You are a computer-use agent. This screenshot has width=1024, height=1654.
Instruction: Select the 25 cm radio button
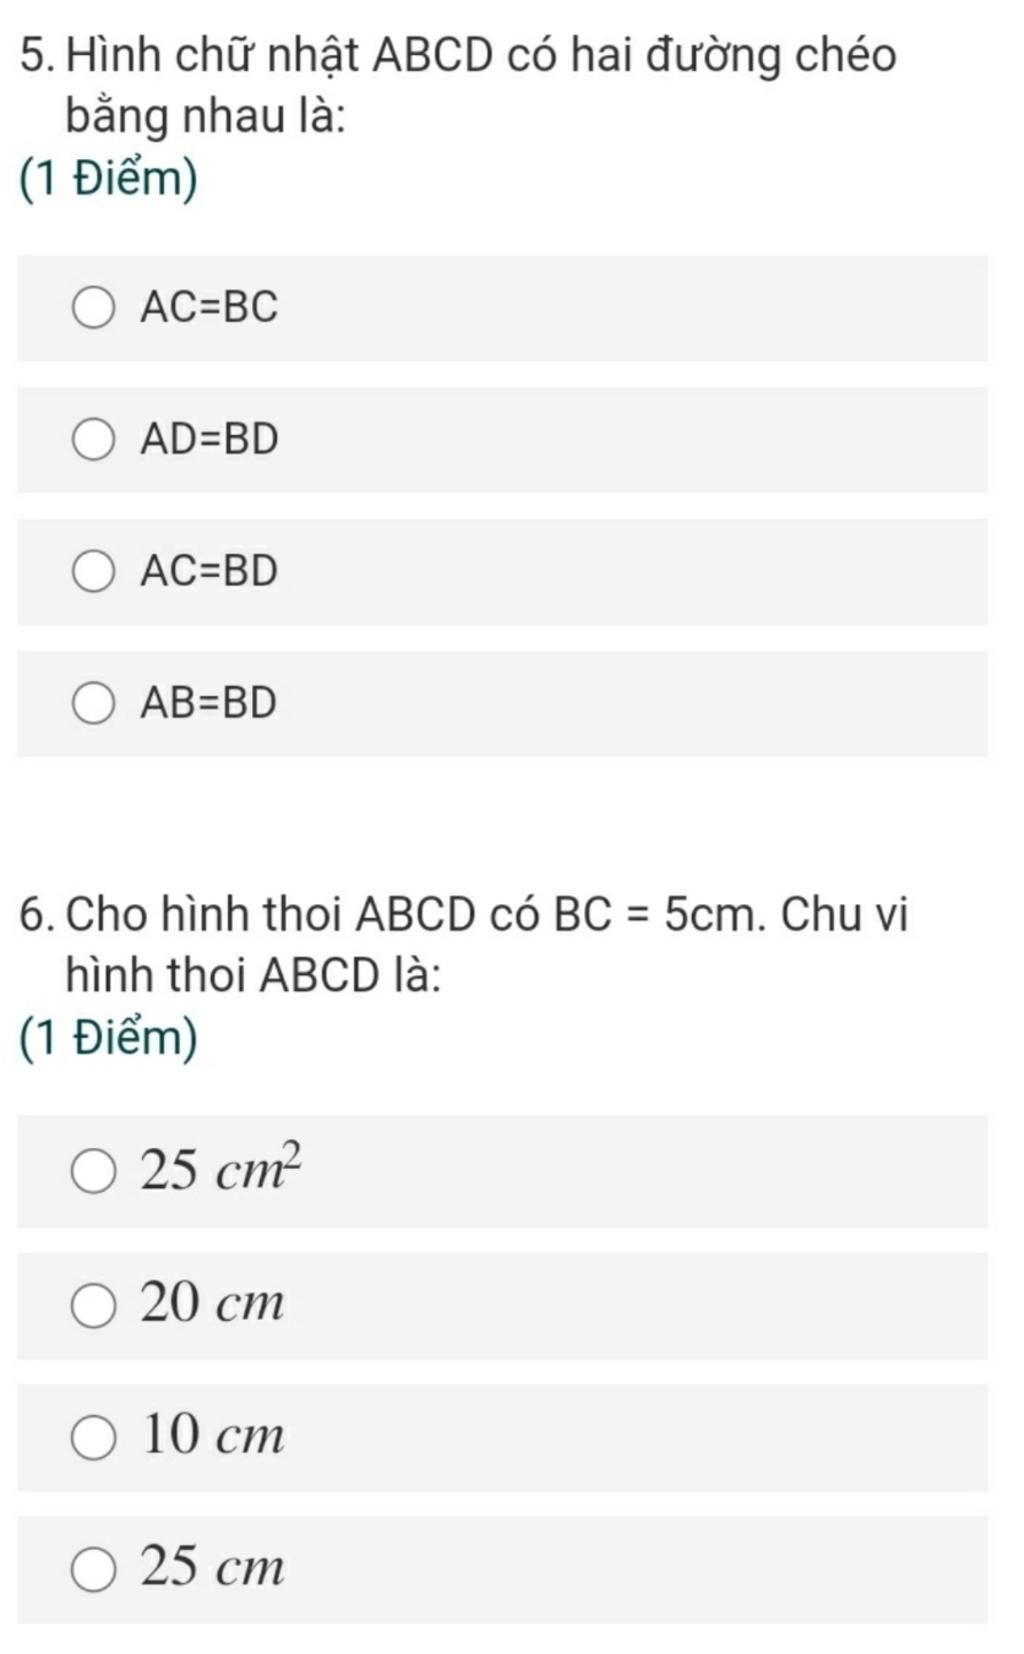click(93, 1569)
